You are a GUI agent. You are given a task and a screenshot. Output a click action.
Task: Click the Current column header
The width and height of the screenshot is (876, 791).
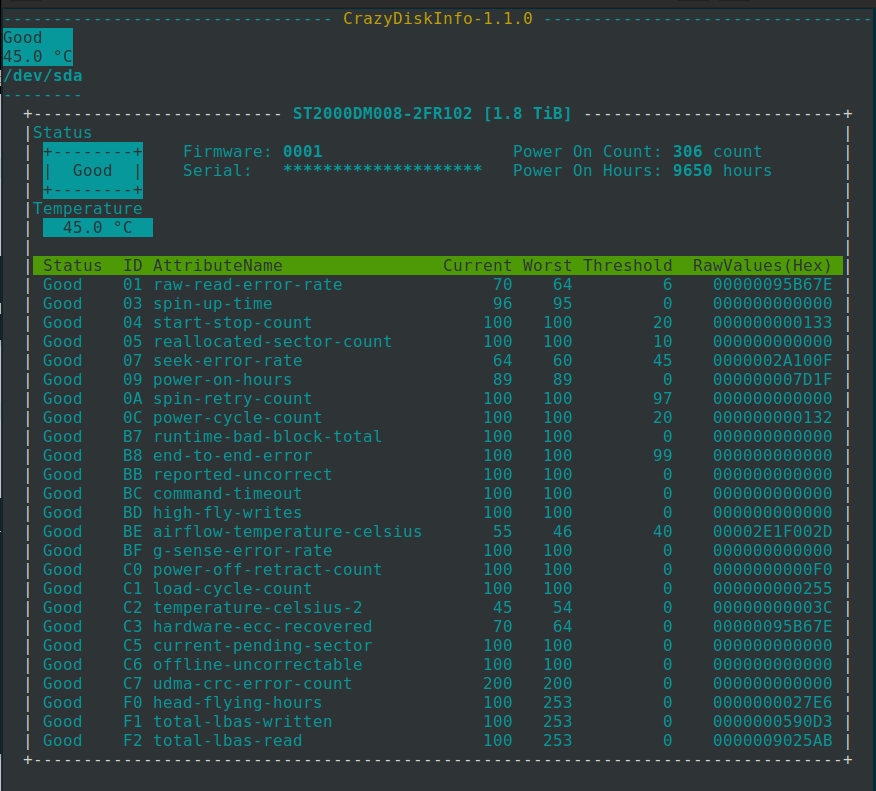point(477,265)
